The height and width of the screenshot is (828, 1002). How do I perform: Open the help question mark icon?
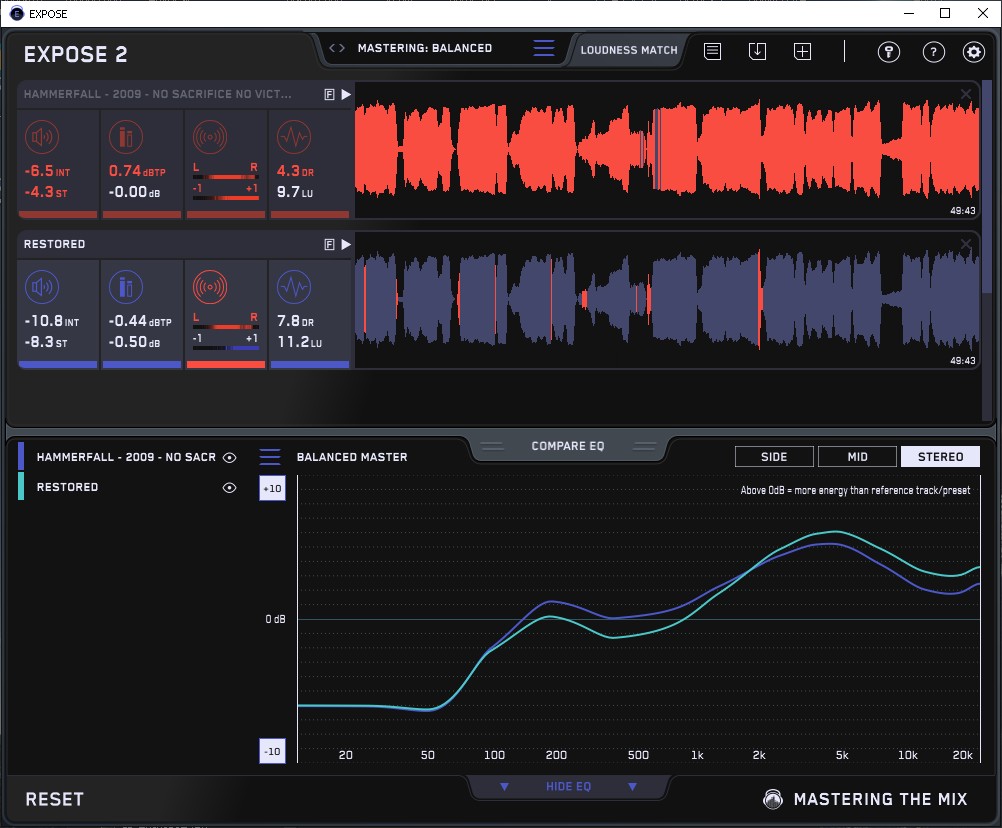(x=933, y=52)
